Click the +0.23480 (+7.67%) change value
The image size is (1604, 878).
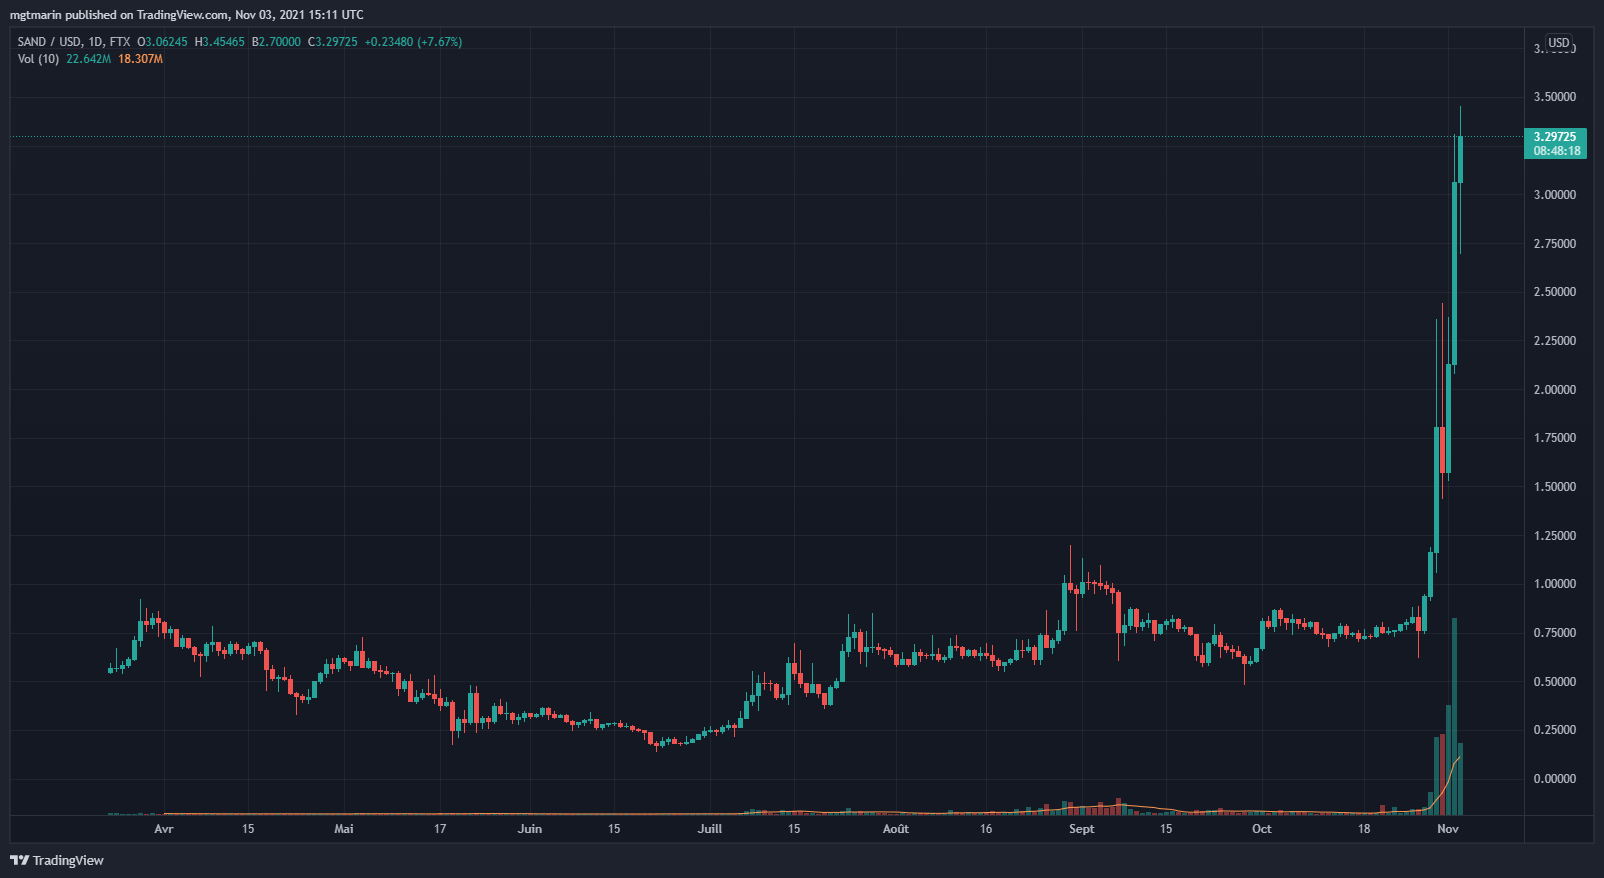[413, 42]
